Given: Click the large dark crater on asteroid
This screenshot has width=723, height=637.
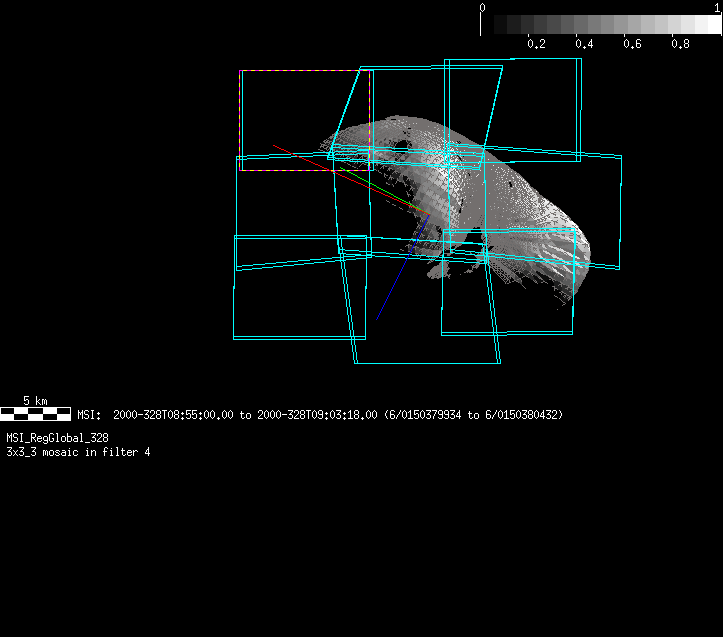Looking at the screenshot, I should (400, 145).
